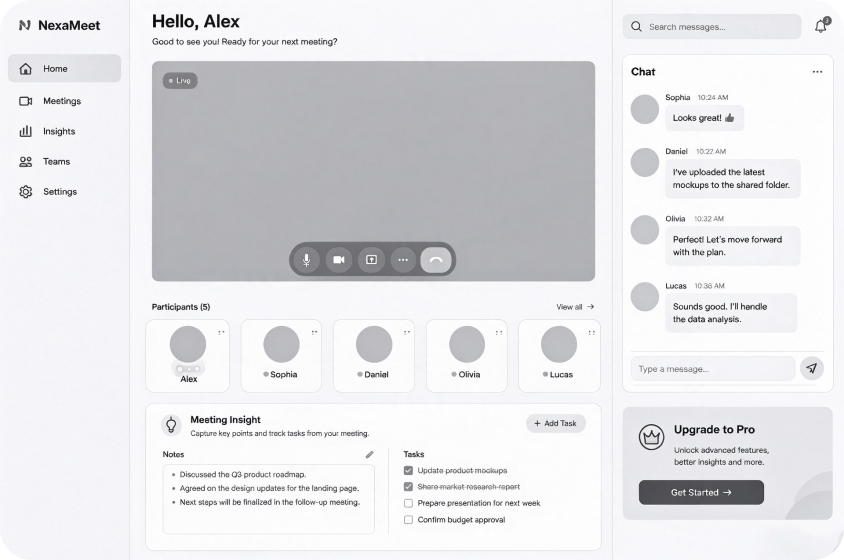844x560 pixels.
Task: Click the Notes text area
Action: click(269, 499)
